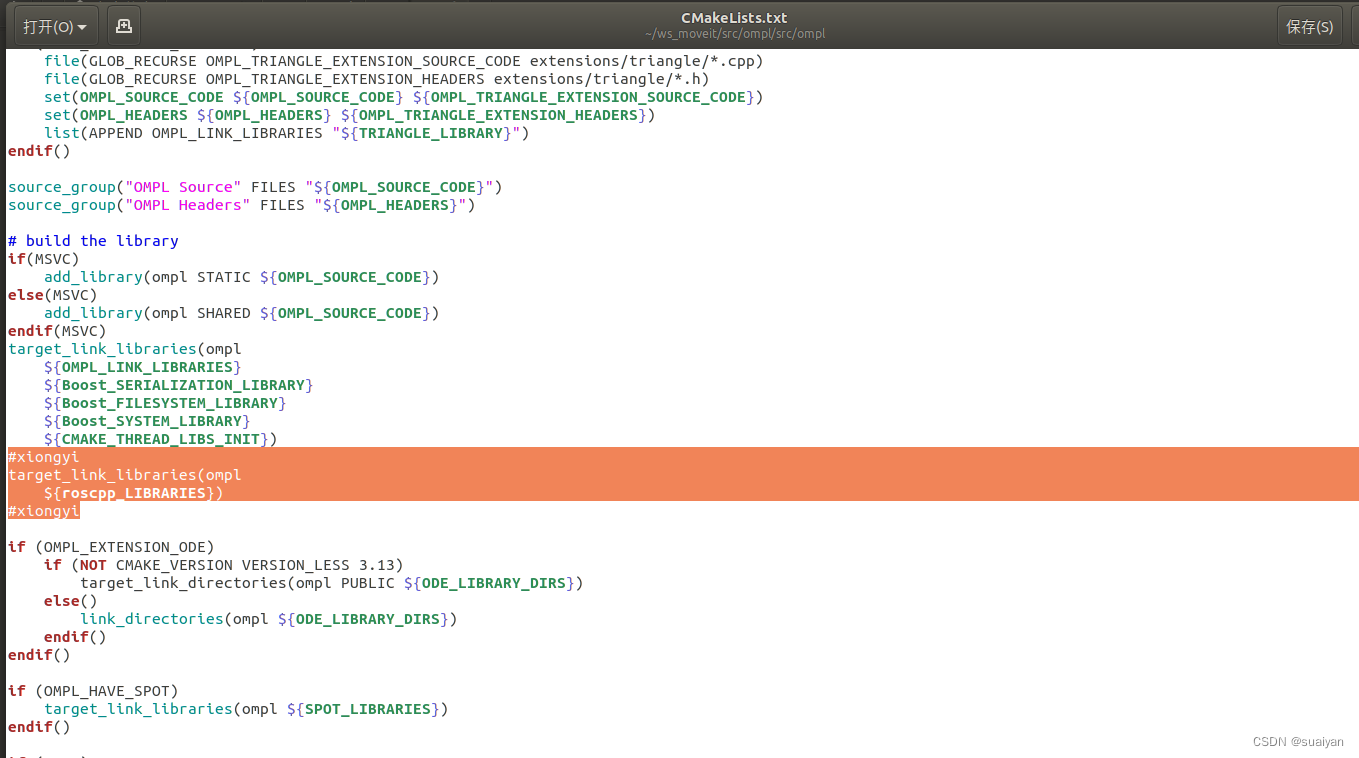Click the ${CMAKE_THREAD_LIBS_INIT} text

pyautogui.click(x=160, y=438)
